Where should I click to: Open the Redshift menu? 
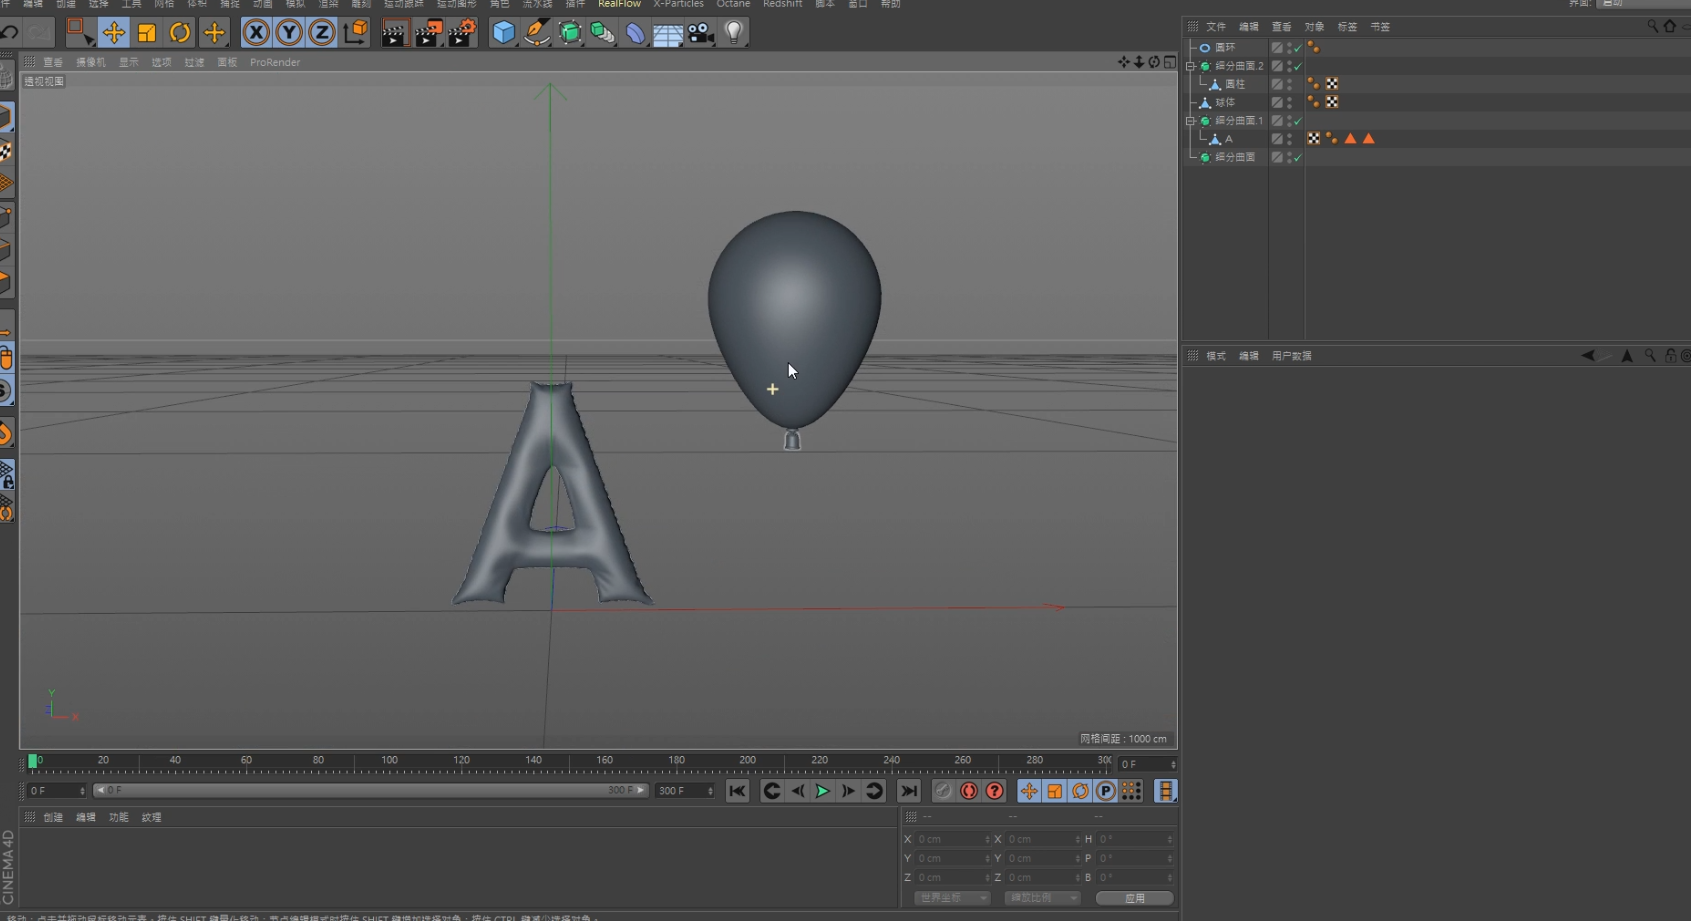pyautogui.click(x=782, y=4)
